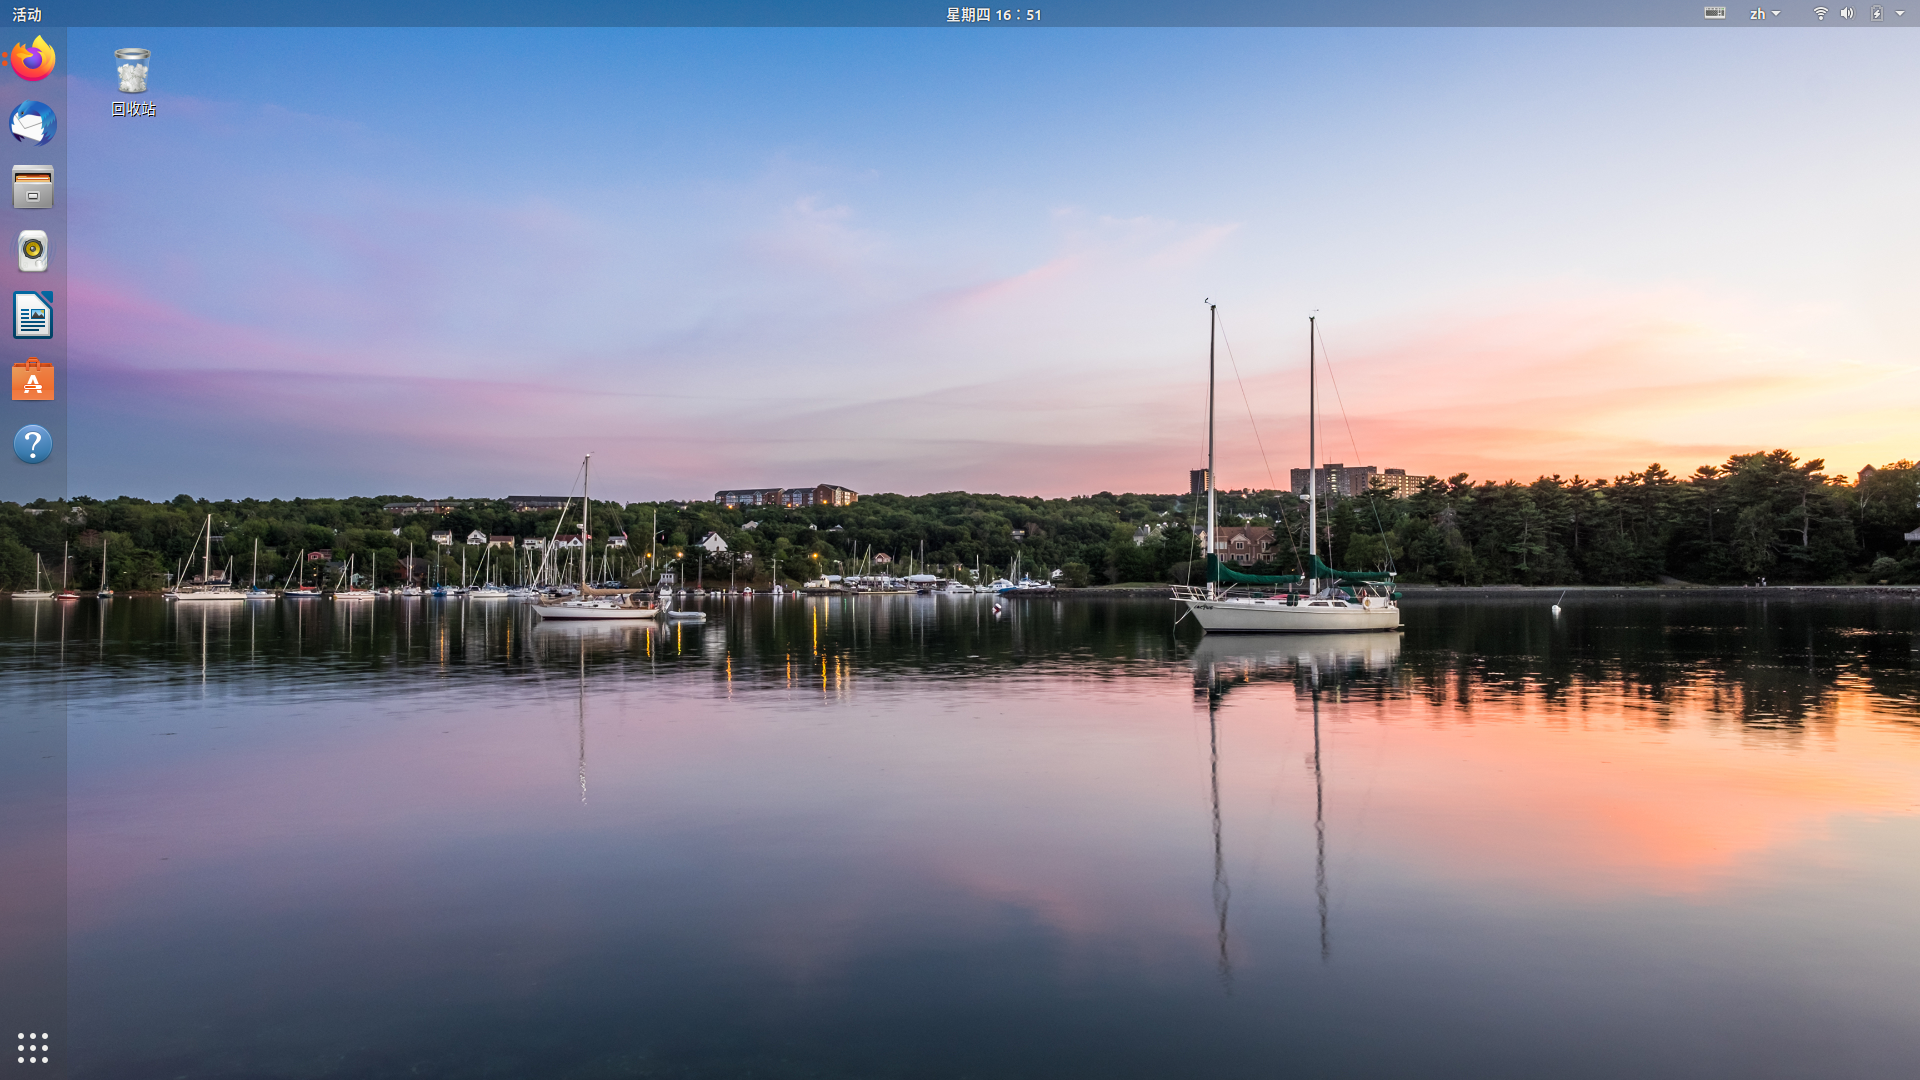Open the Help icon in dock
1920x1080 pixels.
click(x=33, y=444)
